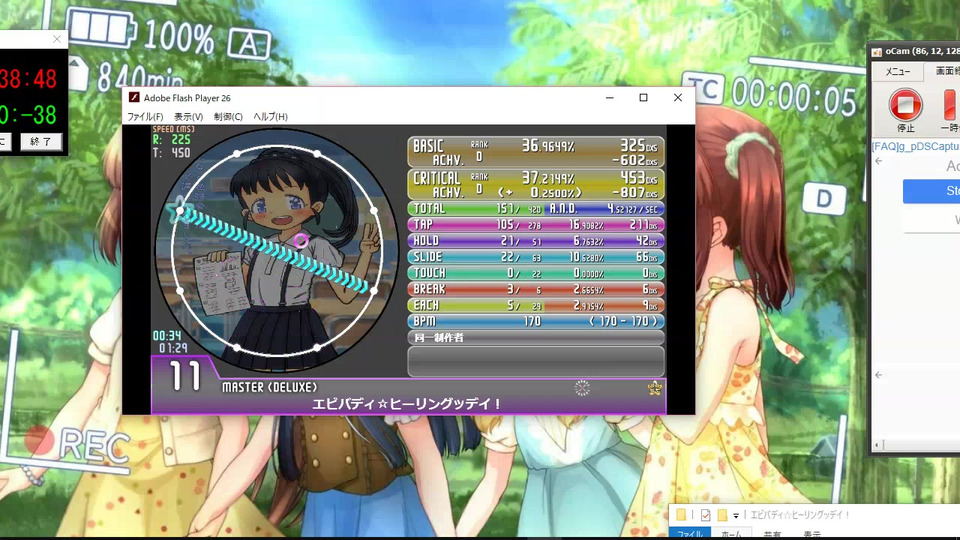Image resolution: width=960 pixels, height=540 pixels.
Task: Click the folder icon in Explorer title bar
Action: [681, 515]
